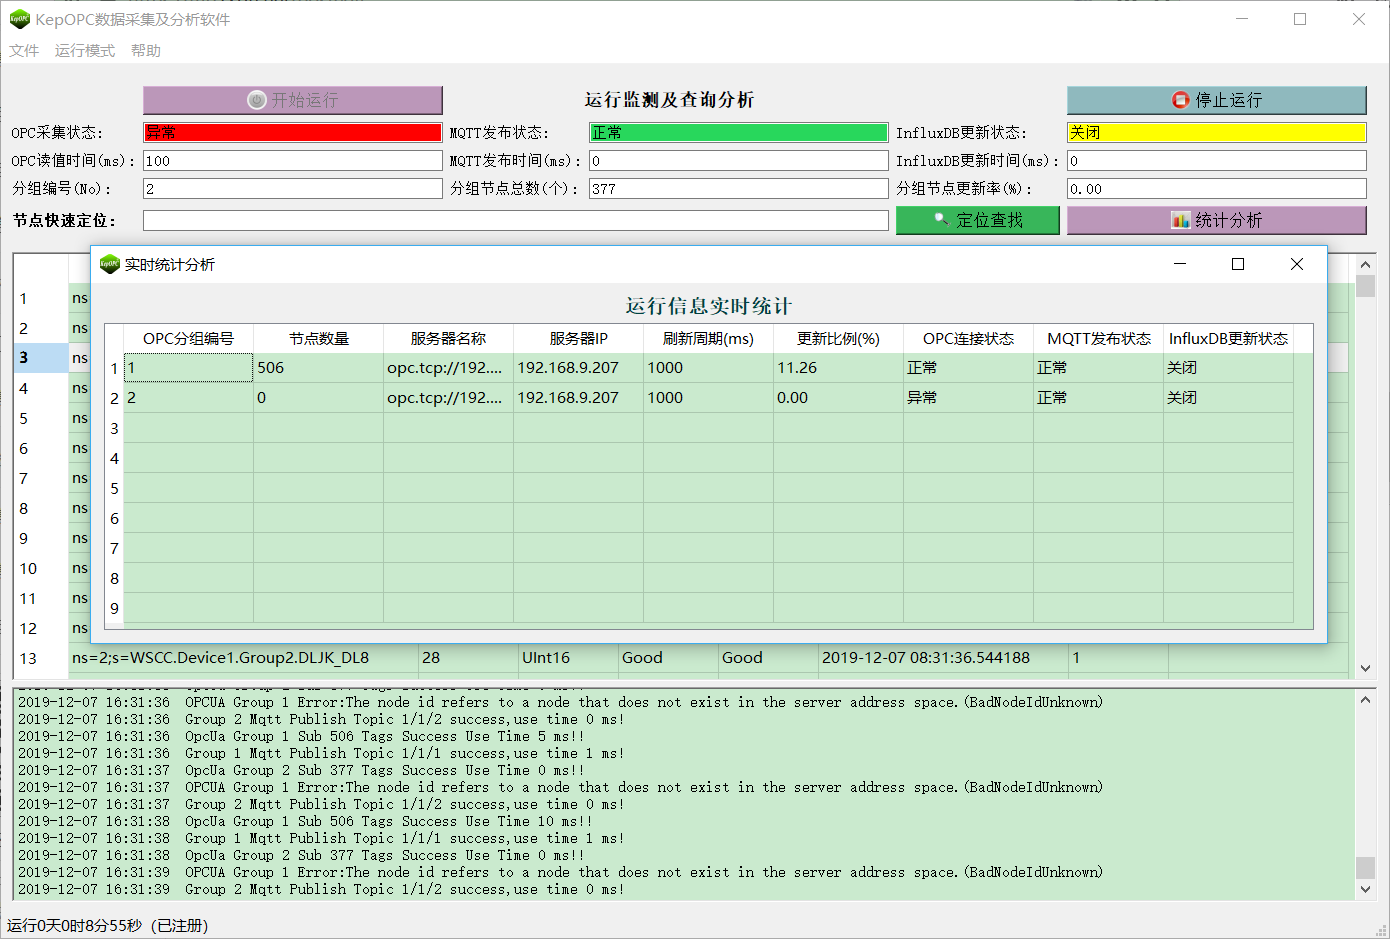Click the red stop icon on the 停止运行 button

[1180, 100]
